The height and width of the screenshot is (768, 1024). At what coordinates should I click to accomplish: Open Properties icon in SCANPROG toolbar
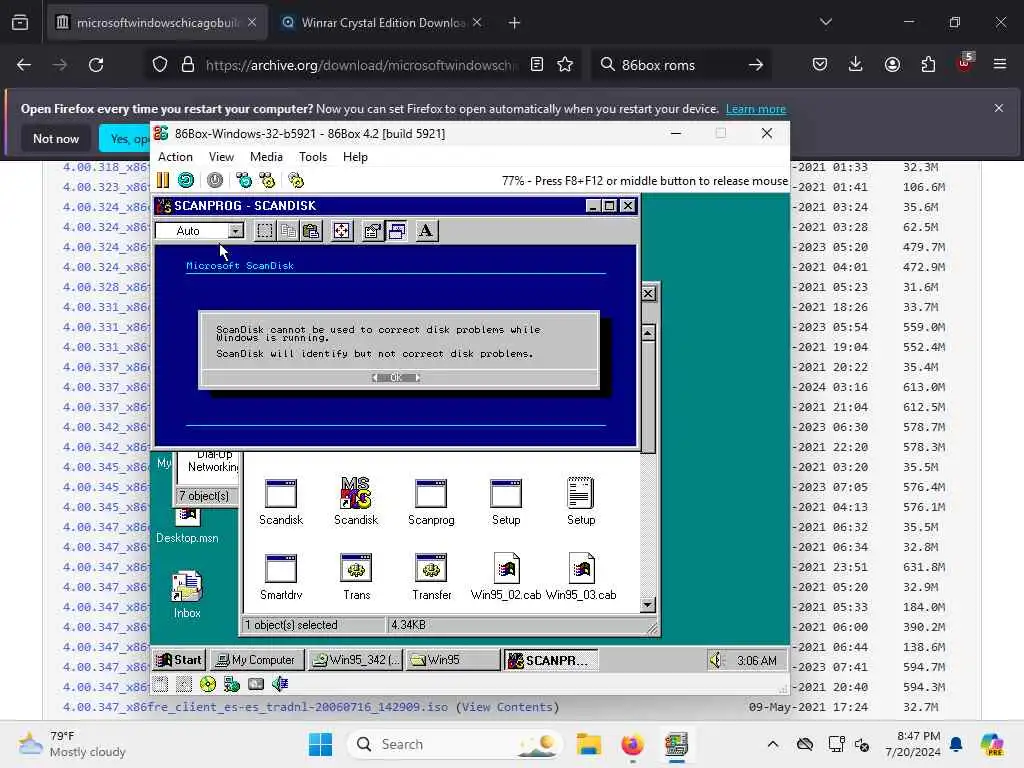pos(372,231)
